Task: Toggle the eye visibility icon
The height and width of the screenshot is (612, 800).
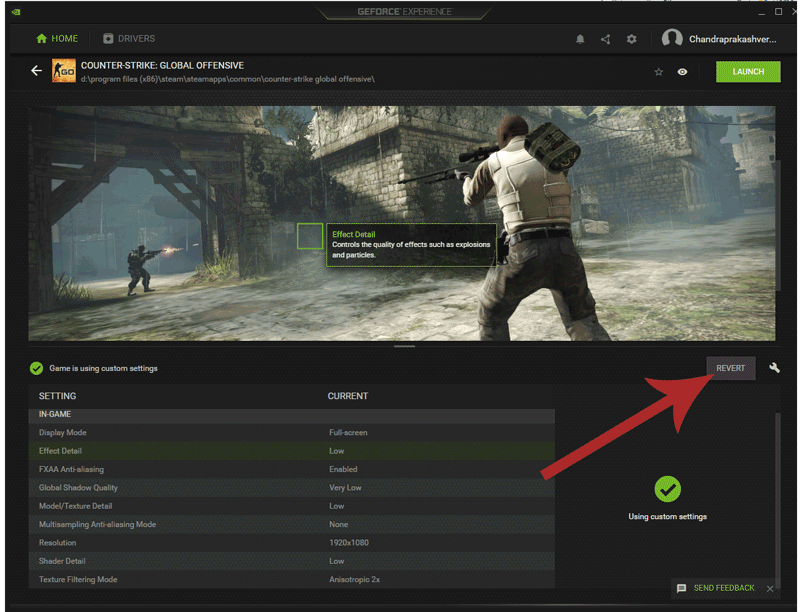Action: coord(682,72)
